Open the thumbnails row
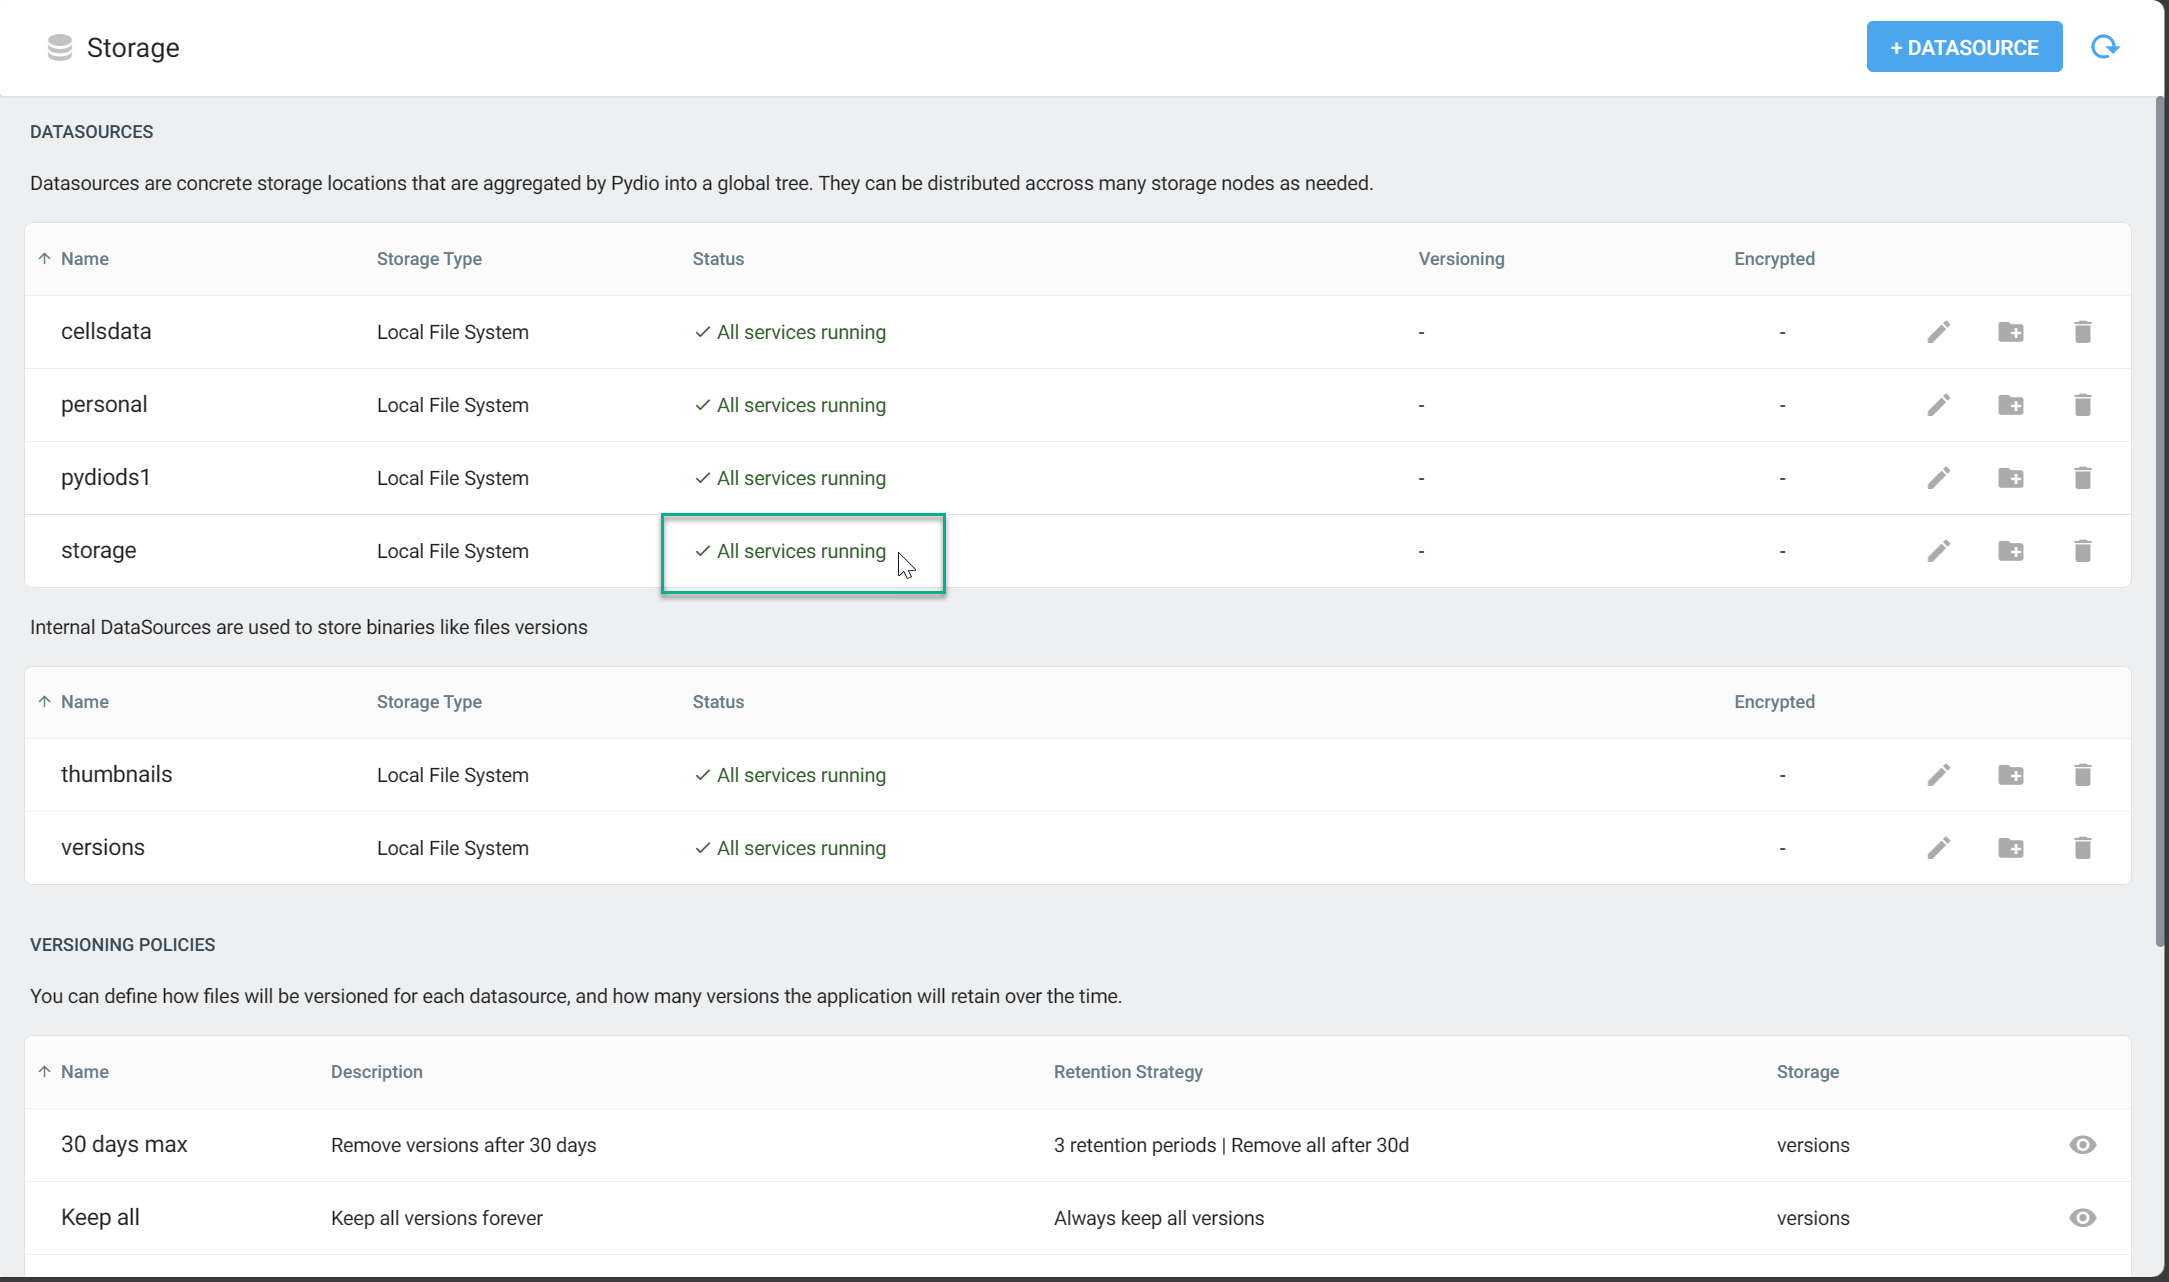 1078,775
